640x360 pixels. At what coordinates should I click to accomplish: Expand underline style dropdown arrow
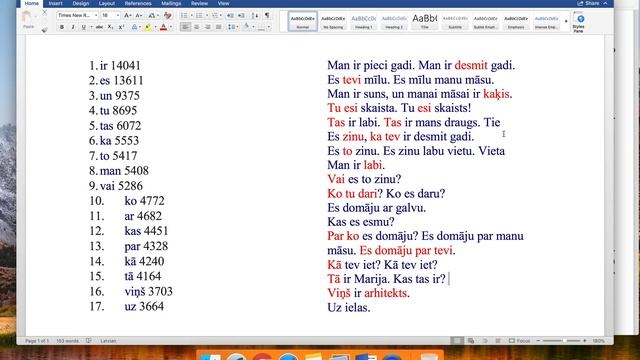(x=91, y=27)
